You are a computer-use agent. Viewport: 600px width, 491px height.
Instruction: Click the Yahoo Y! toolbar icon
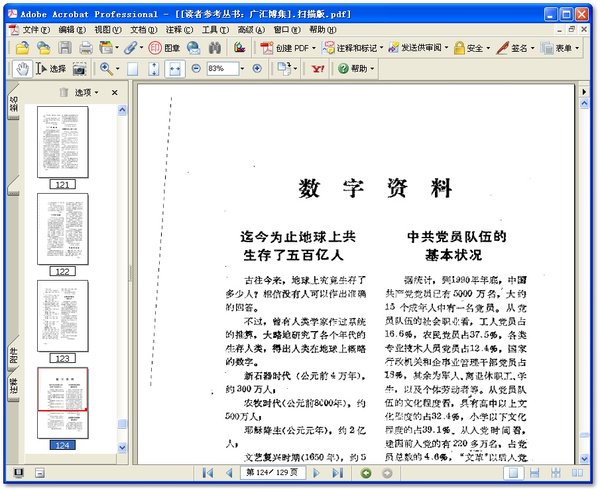pyautogui.click(x=318, y=69)
